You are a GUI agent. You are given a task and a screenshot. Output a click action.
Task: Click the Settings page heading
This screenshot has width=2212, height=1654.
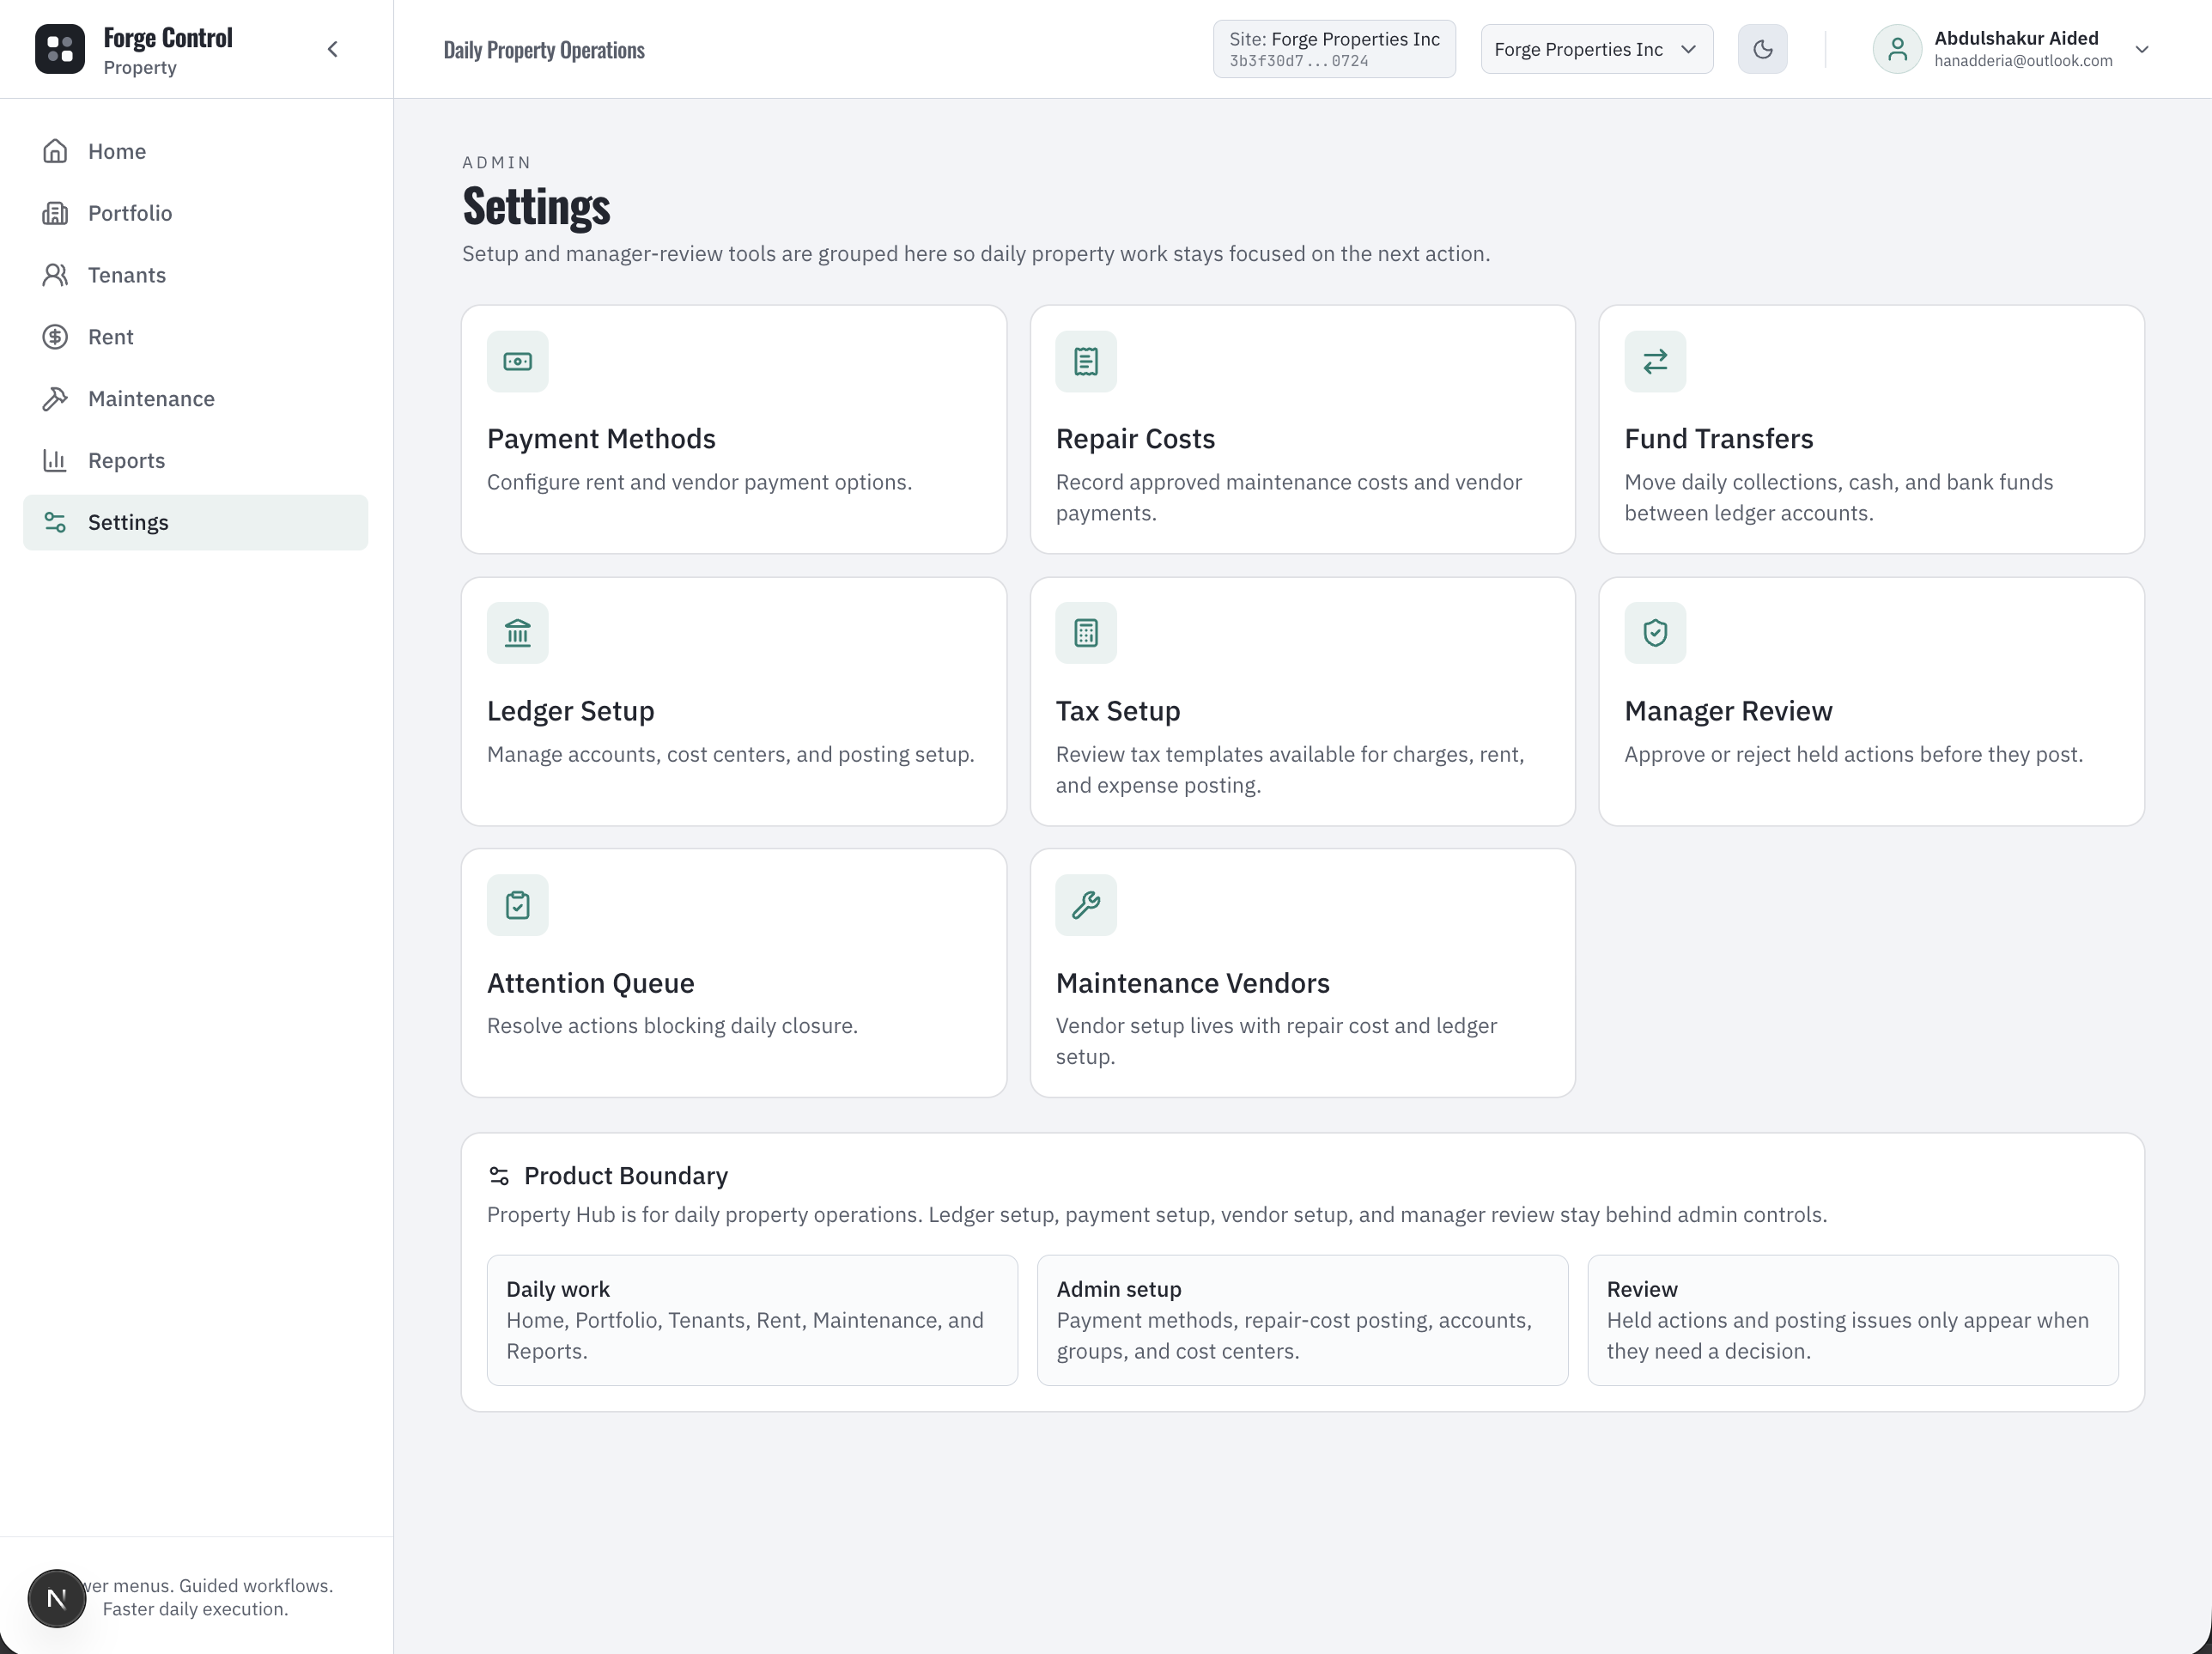pyautogui.click(x=536, y=207)
